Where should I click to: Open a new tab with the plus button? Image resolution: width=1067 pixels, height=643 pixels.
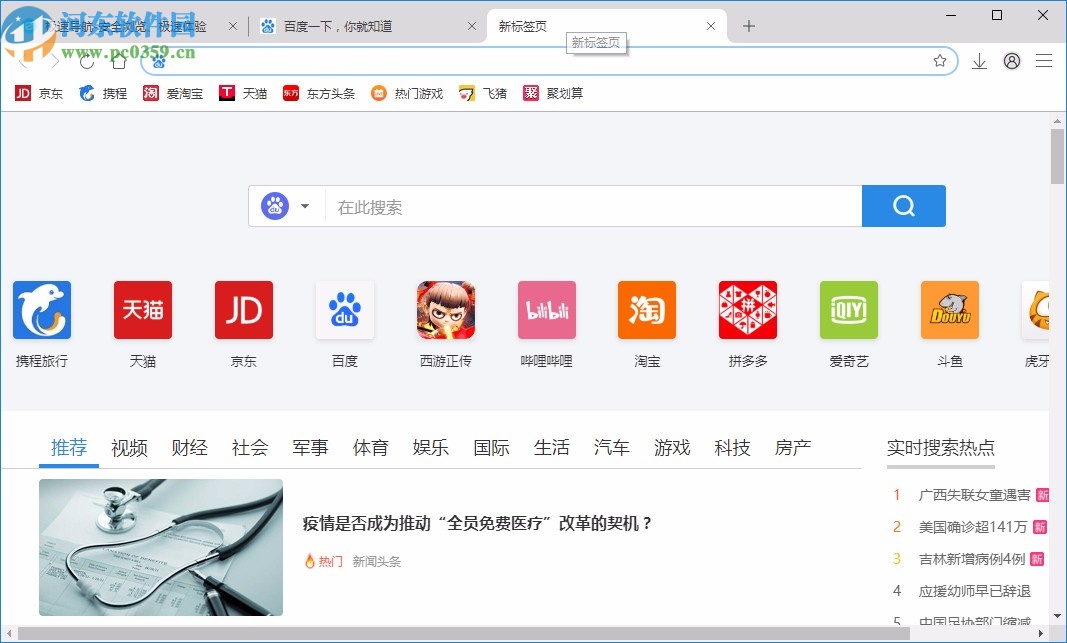[x=748, y=26]
